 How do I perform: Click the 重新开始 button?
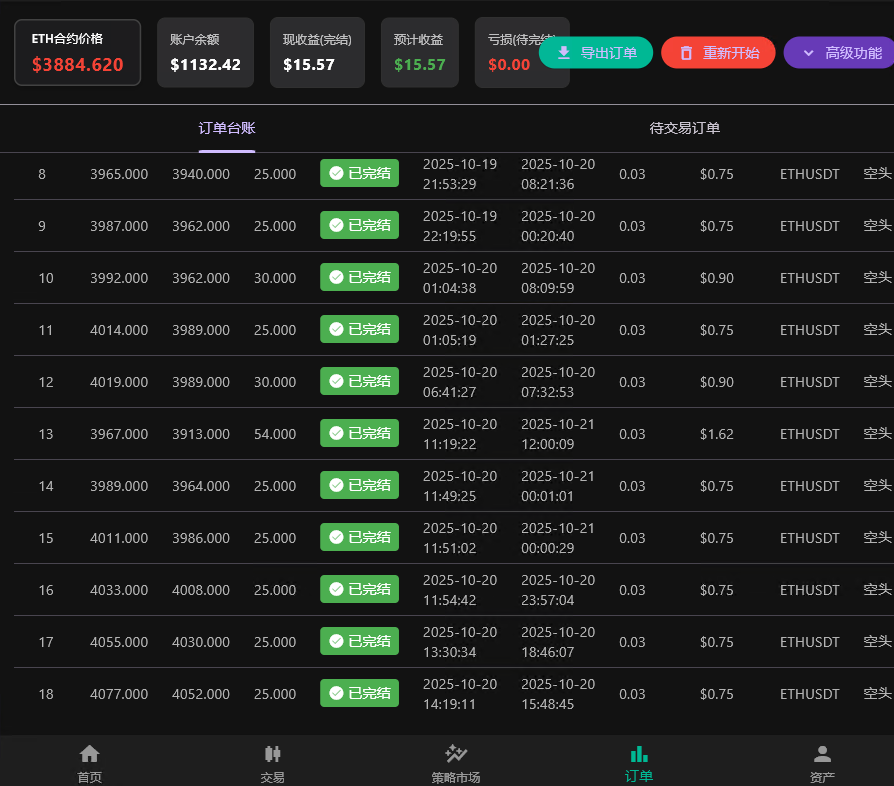[718, 52]
